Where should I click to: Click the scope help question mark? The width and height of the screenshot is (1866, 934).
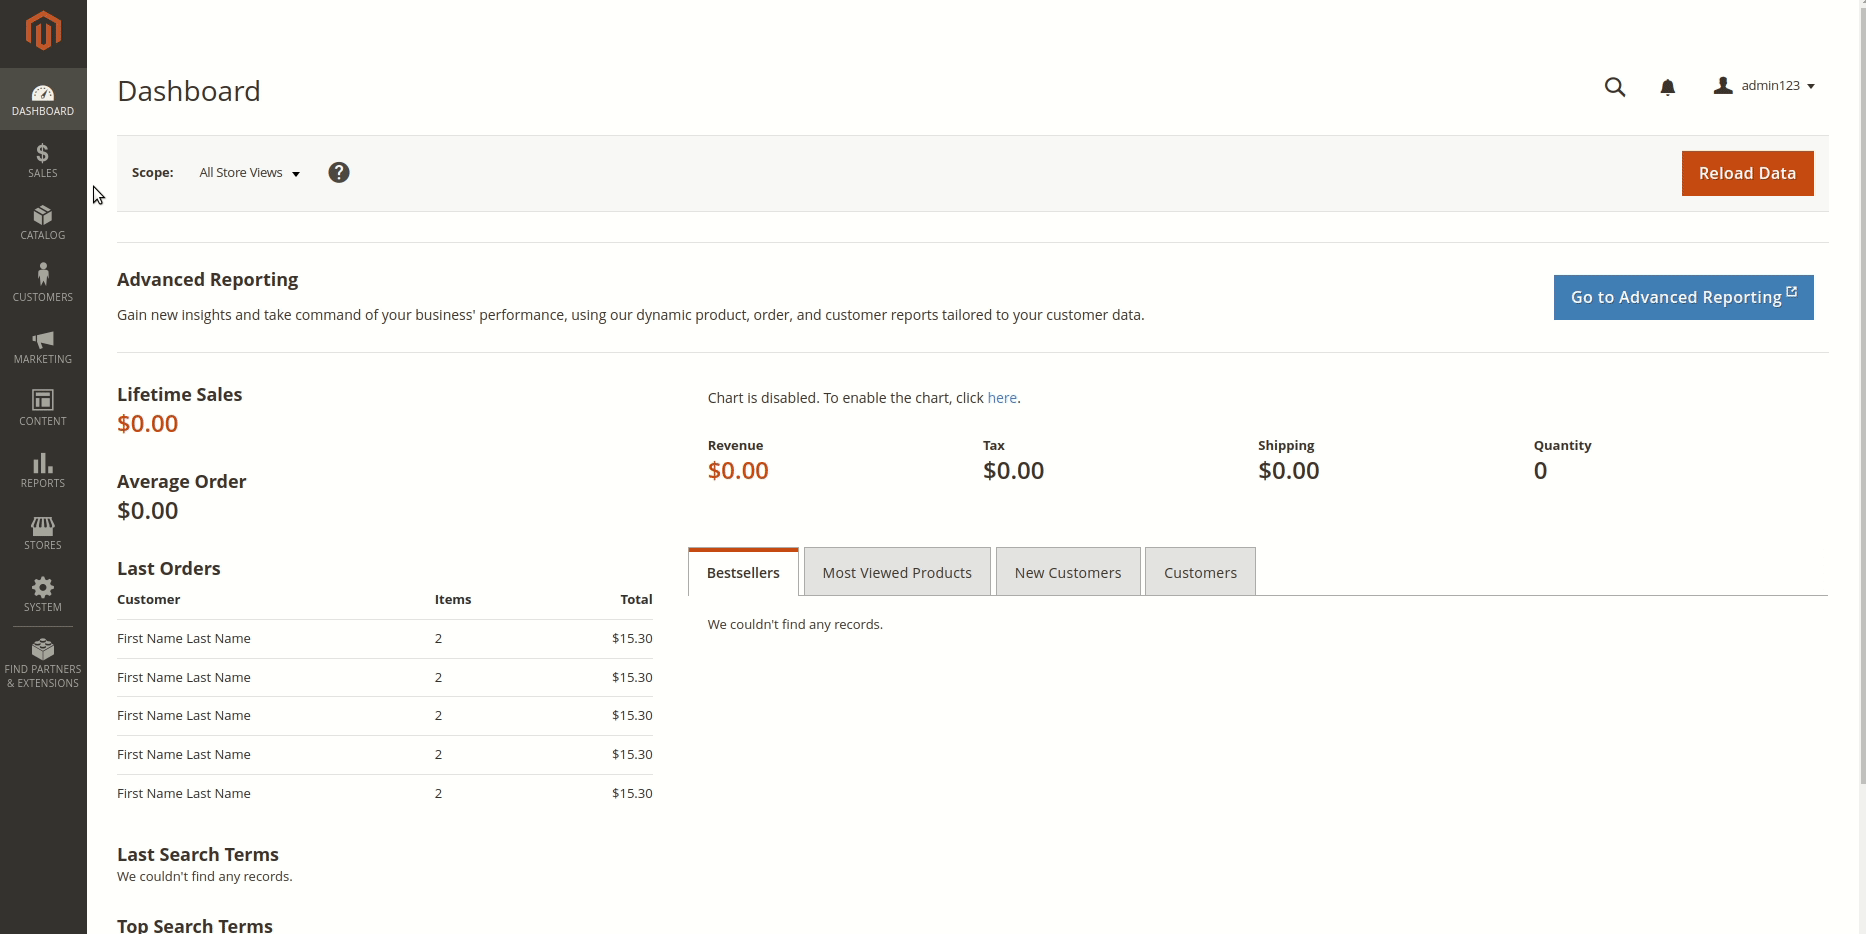[339, 172]
